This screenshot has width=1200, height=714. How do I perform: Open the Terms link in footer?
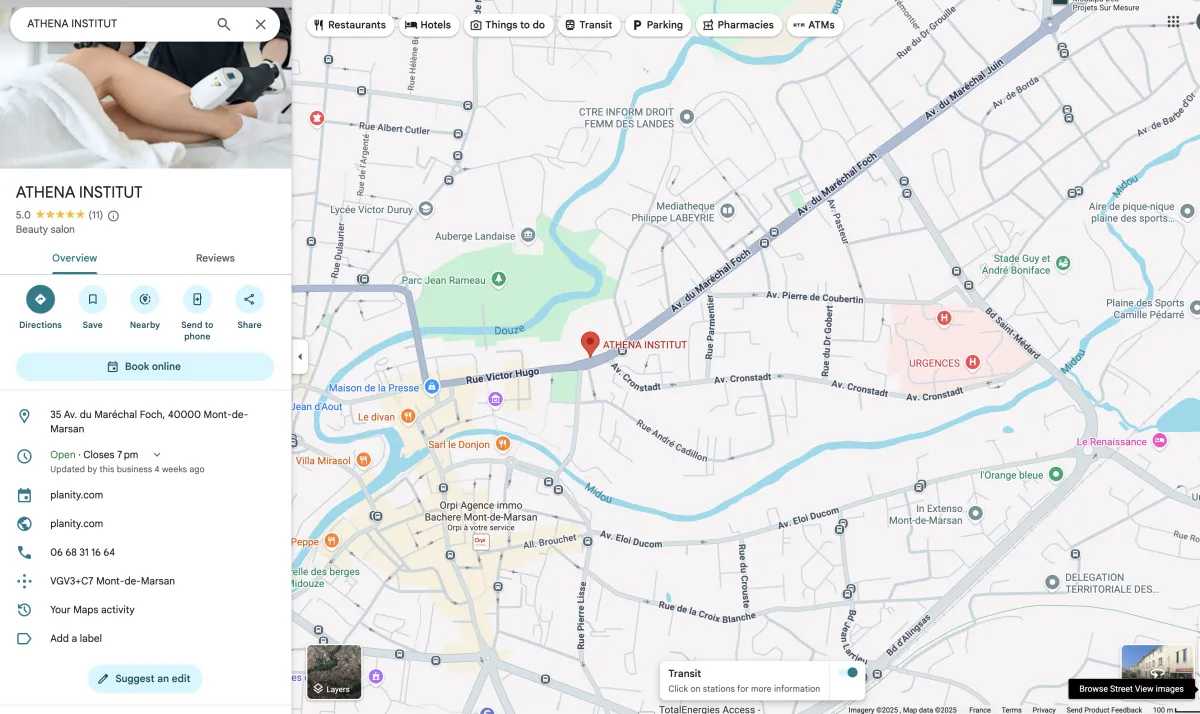[x=1012, y=709]
